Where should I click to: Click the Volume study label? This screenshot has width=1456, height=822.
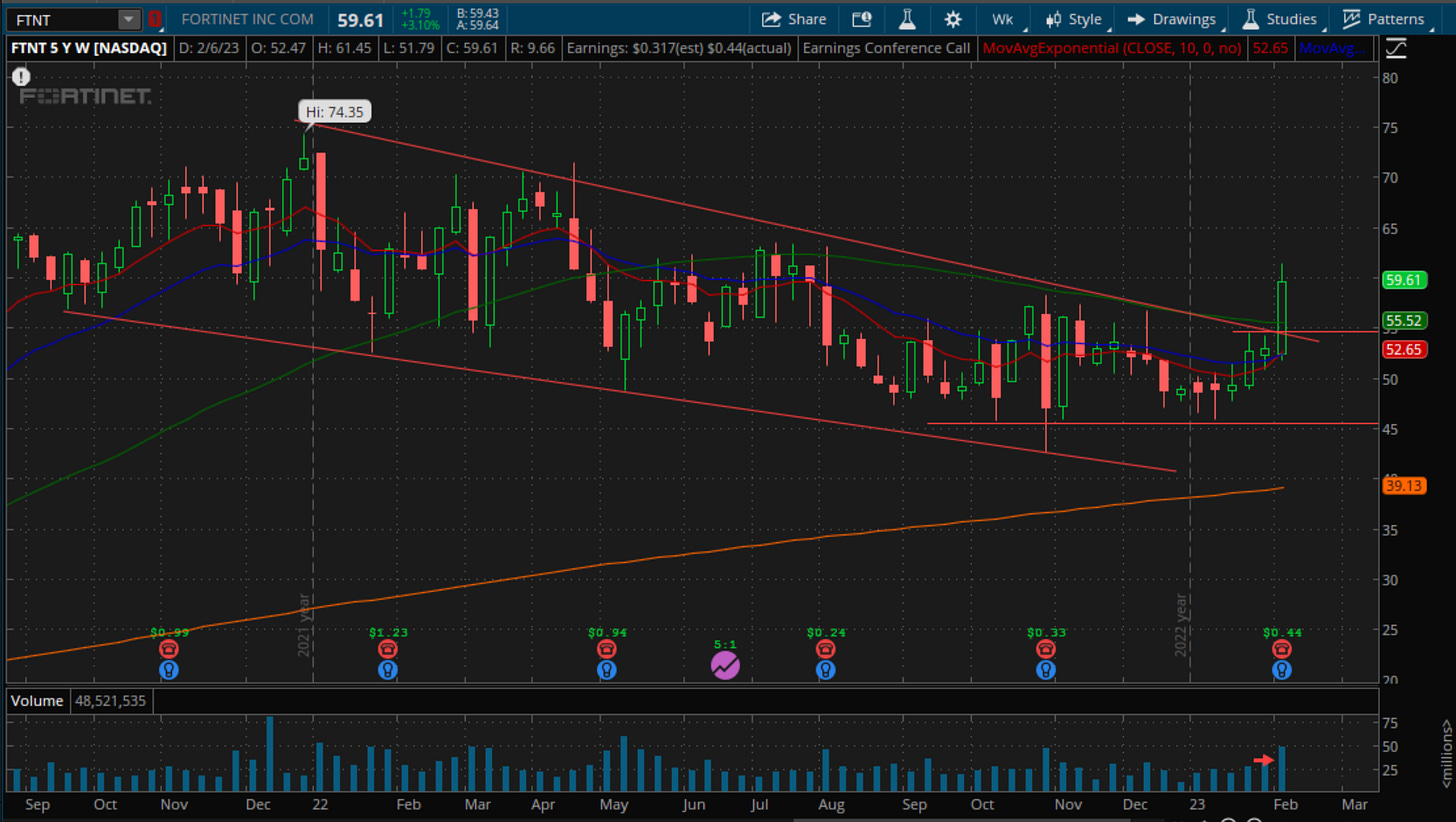[37, 701]
